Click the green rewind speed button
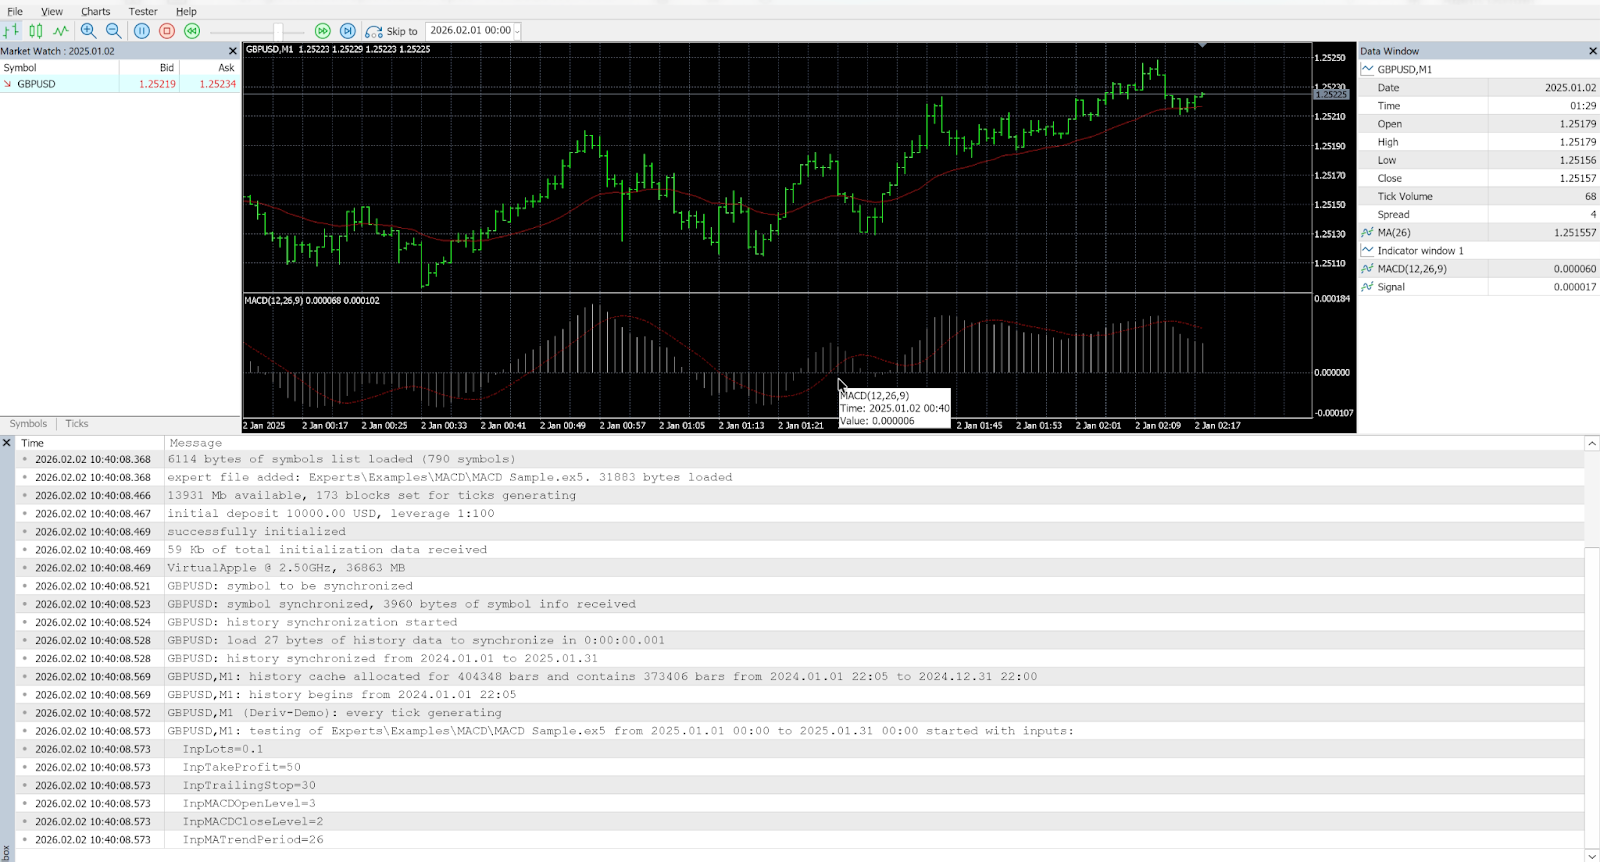Screen dimensions: 1600x862 point(192,31)
